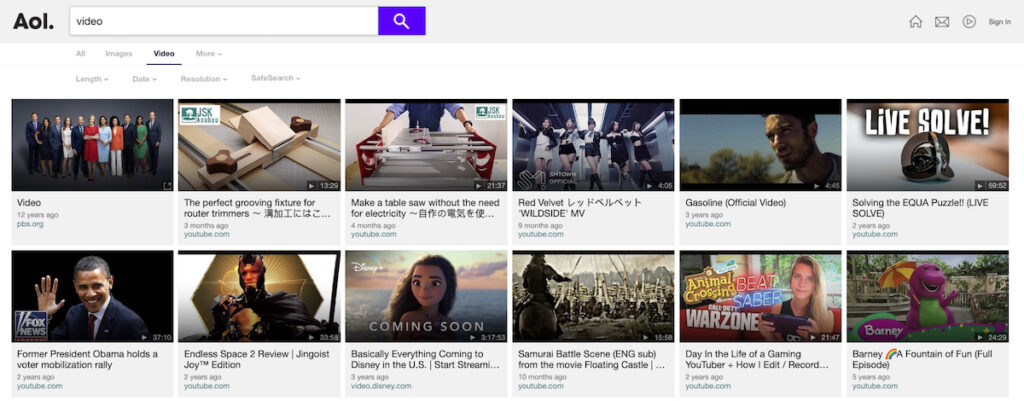This screenshot has width=1024, height=401.
Task: Click the purple search magnifier button
Action: pyautogui.click(x=402, y=21)
